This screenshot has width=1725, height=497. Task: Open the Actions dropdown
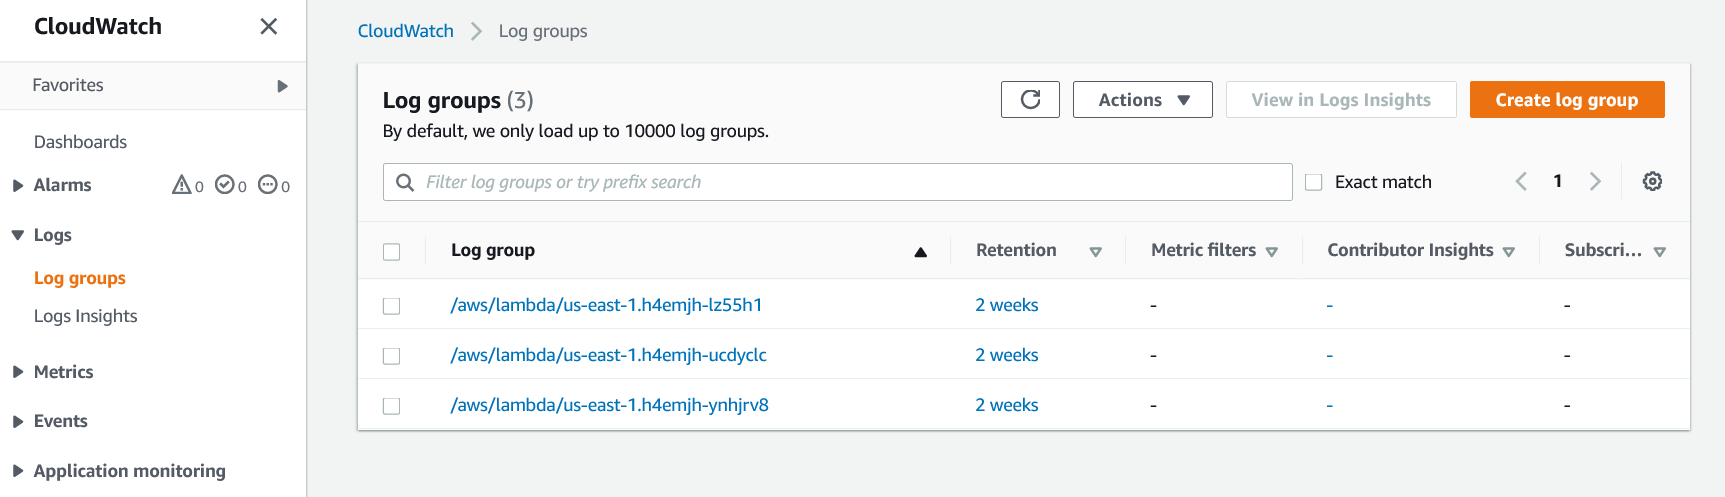point(1142,99)
